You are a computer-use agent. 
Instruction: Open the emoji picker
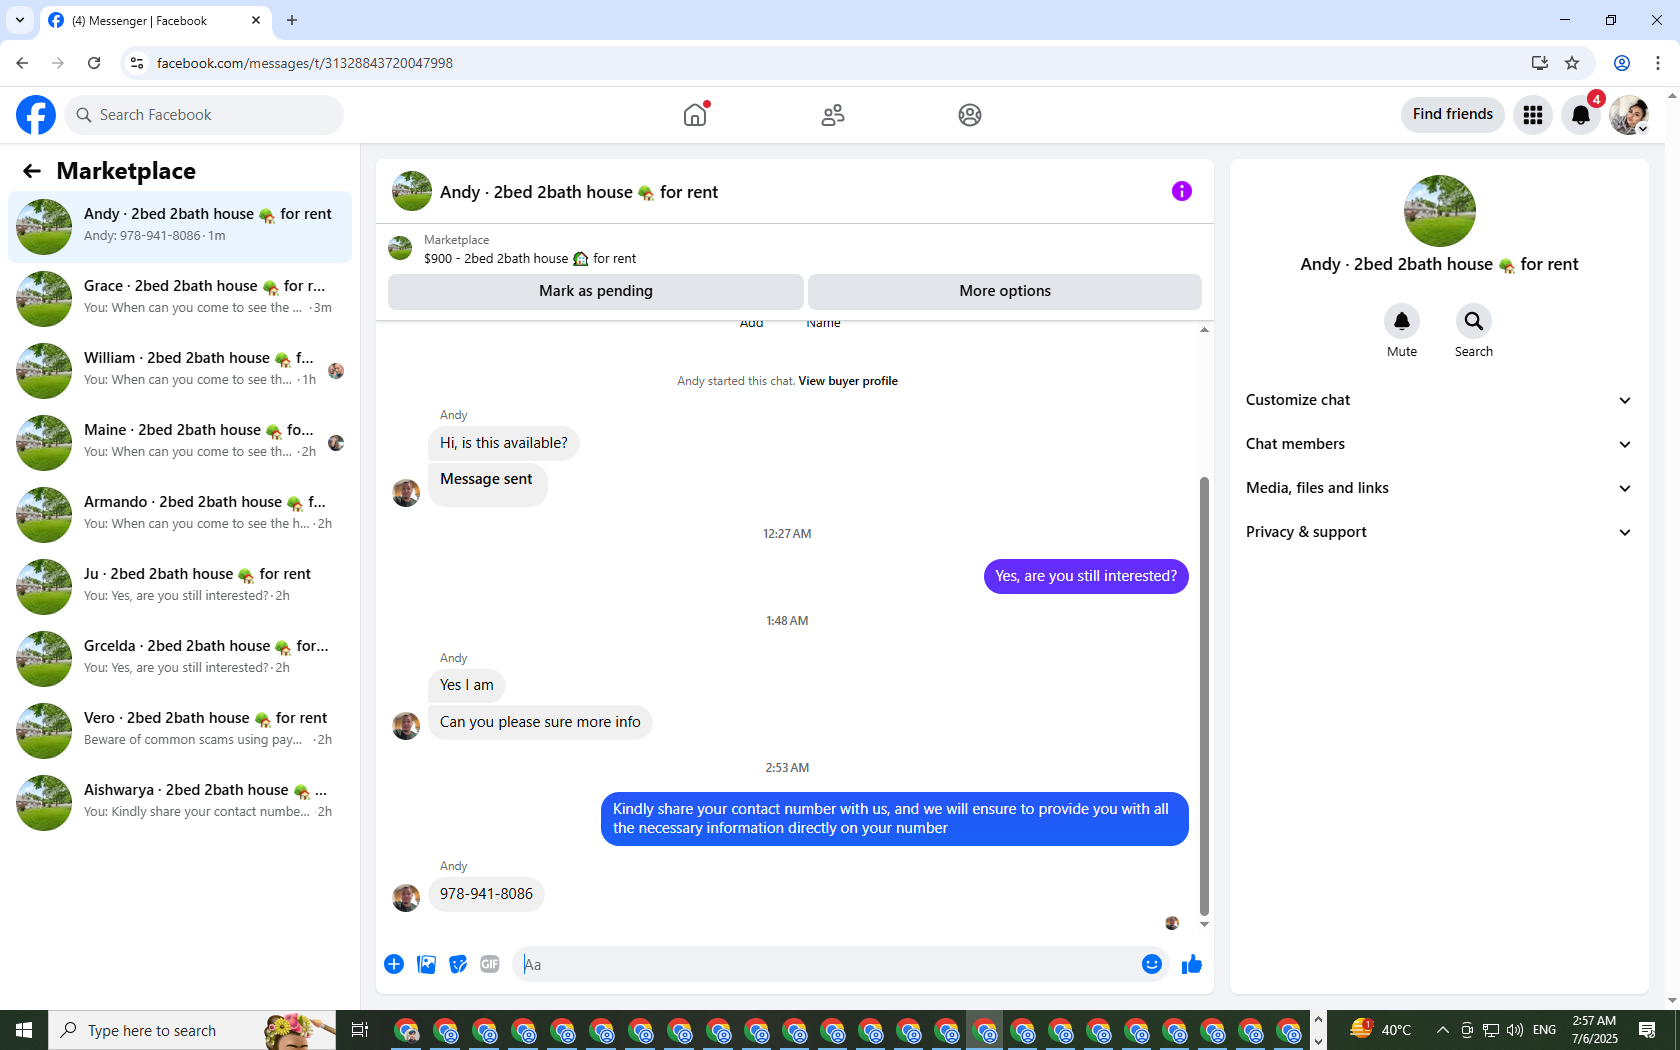pos(1152,964)
